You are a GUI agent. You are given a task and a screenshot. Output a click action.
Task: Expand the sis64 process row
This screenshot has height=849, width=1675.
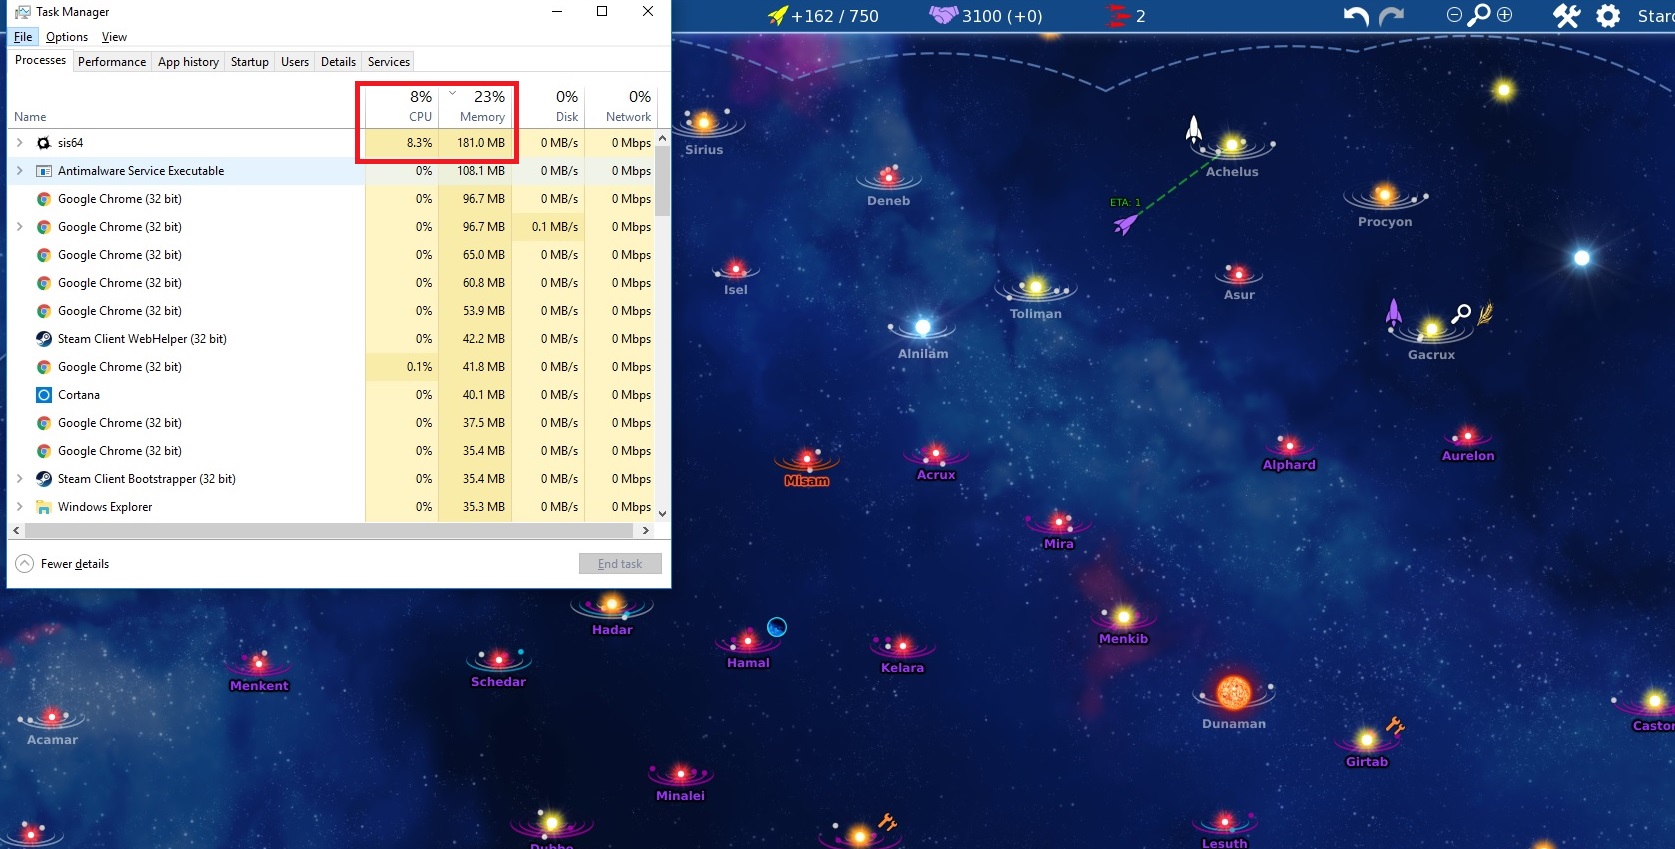pos(19,143)
